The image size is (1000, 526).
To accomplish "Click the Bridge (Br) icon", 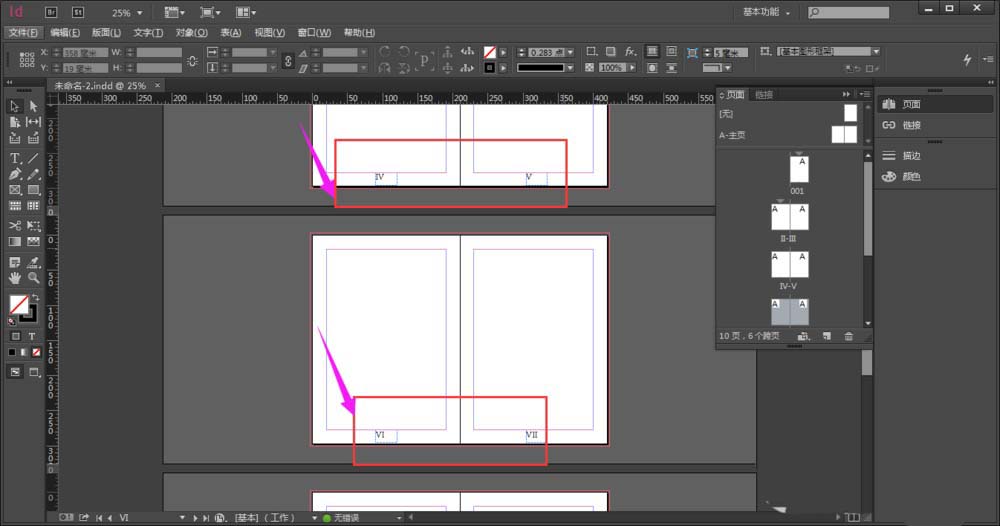I will (51, 12).
